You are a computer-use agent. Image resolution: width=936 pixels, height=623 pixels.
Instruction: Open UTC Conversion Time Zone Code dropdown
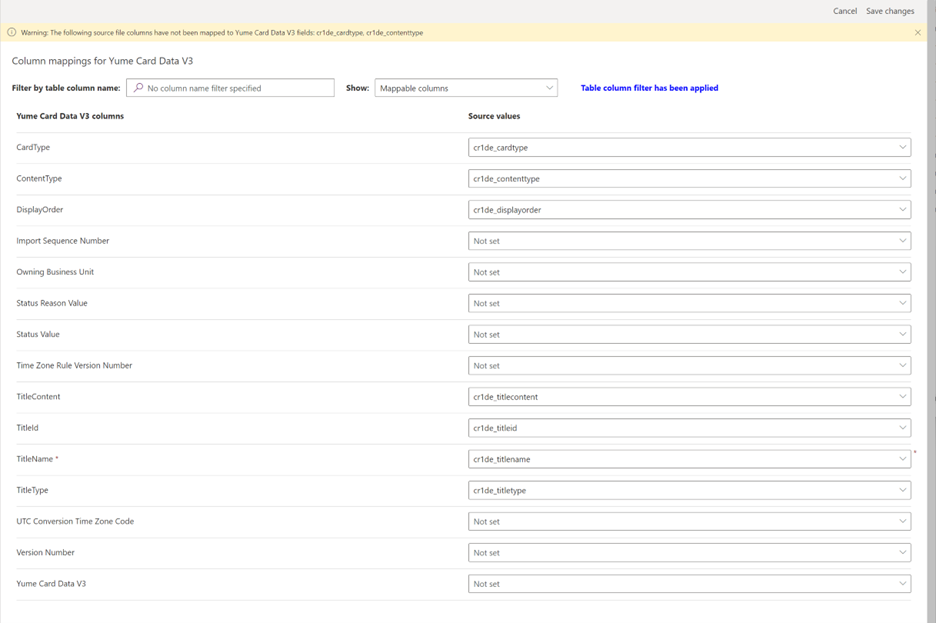[x=689, y=522]
